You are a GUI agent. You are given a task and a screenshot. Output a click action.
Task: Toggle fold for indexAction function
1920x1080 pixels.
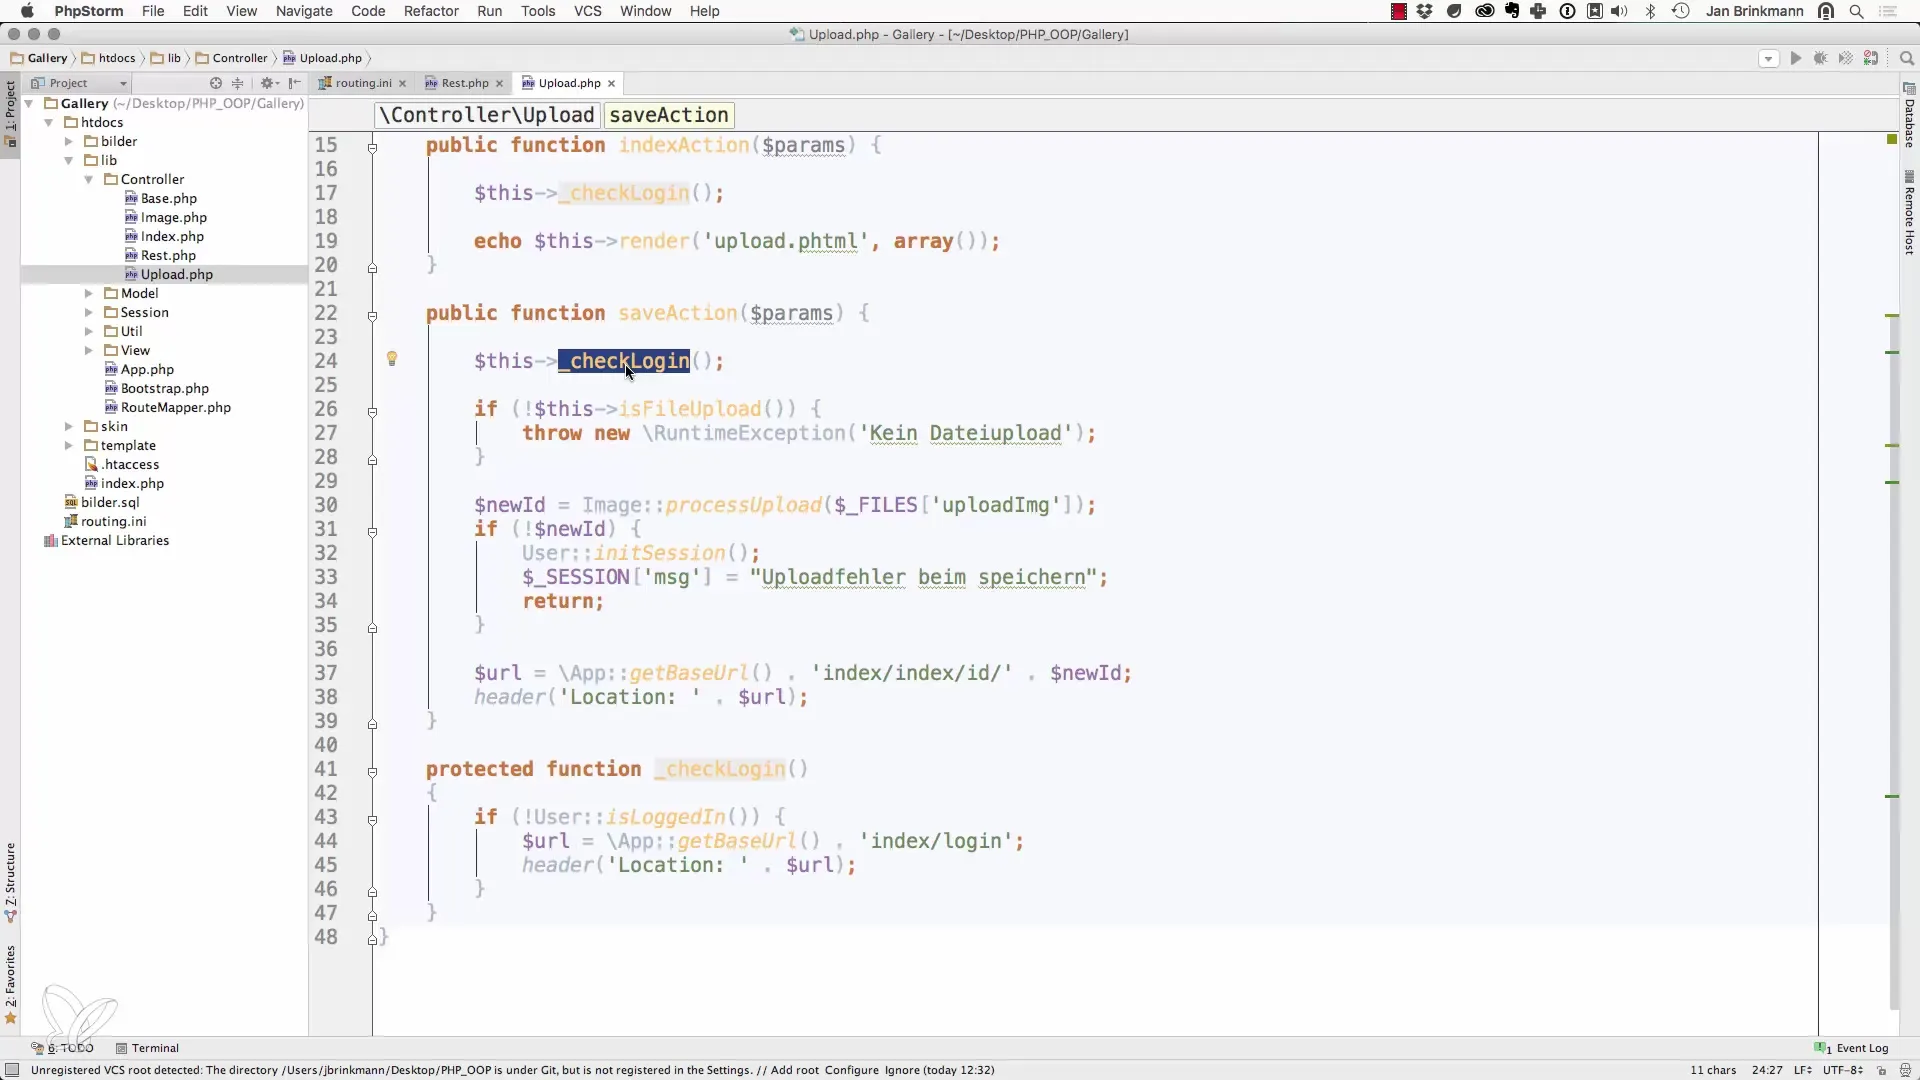[x=372, y=147]
